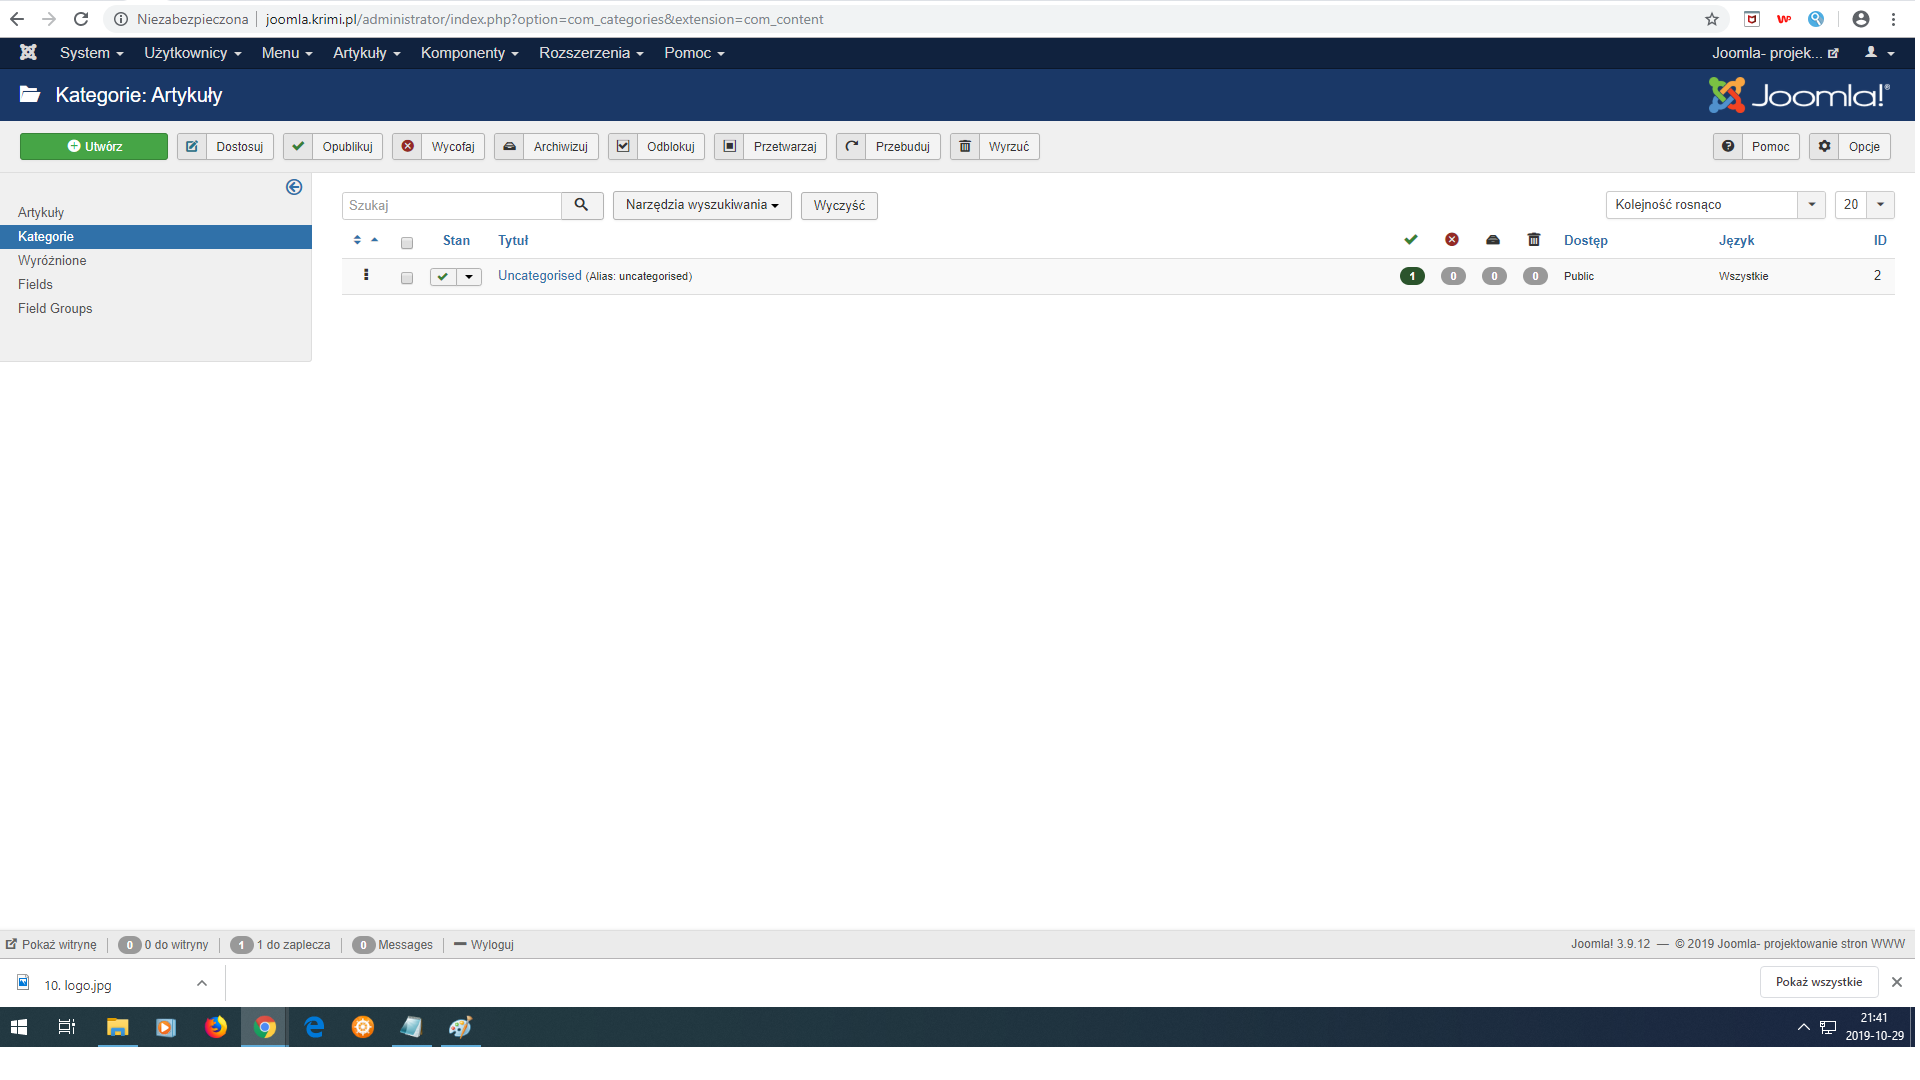This screenshot has height=1080, width=1920.
Task: Click the green published checkmark column header
Action: pos(1411,240)
